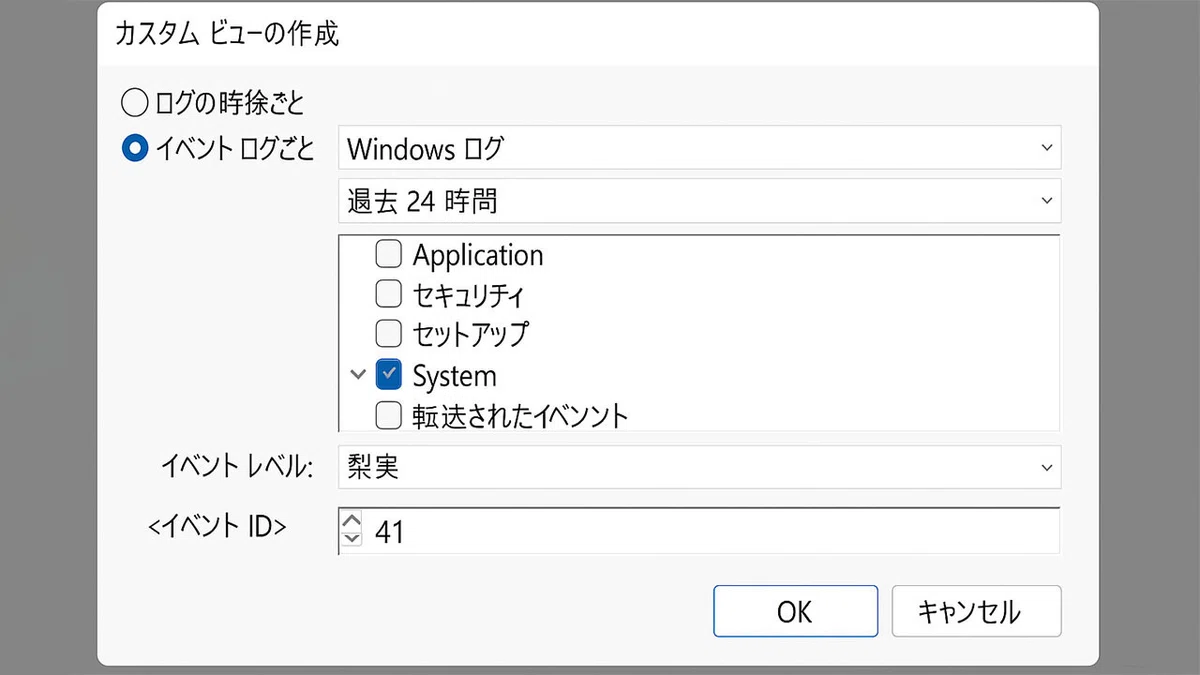Click the カスタム ビューの作成 dialog title
Screen dimensions: 1200x675
click(227, 33)
